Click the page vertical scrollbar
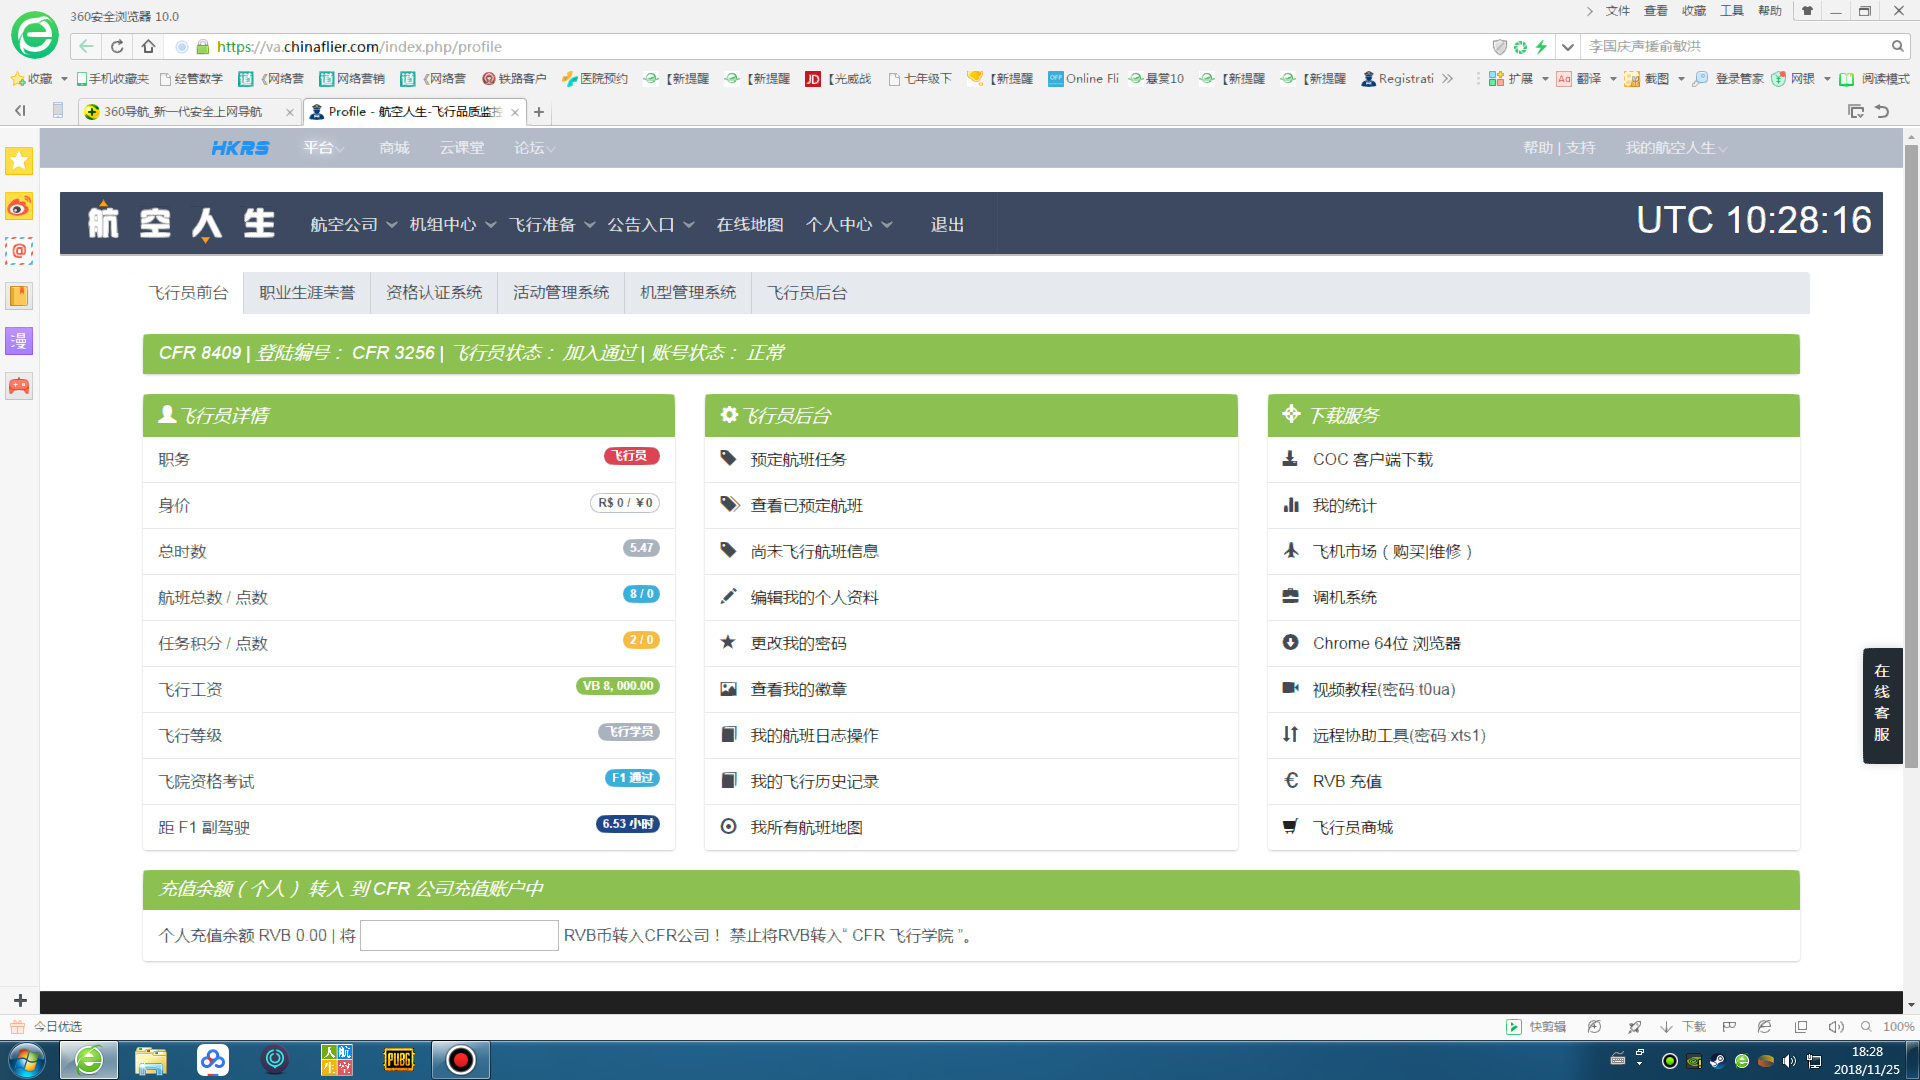The height and width of the screenshot is (1080, 1920). [1911, 455]
